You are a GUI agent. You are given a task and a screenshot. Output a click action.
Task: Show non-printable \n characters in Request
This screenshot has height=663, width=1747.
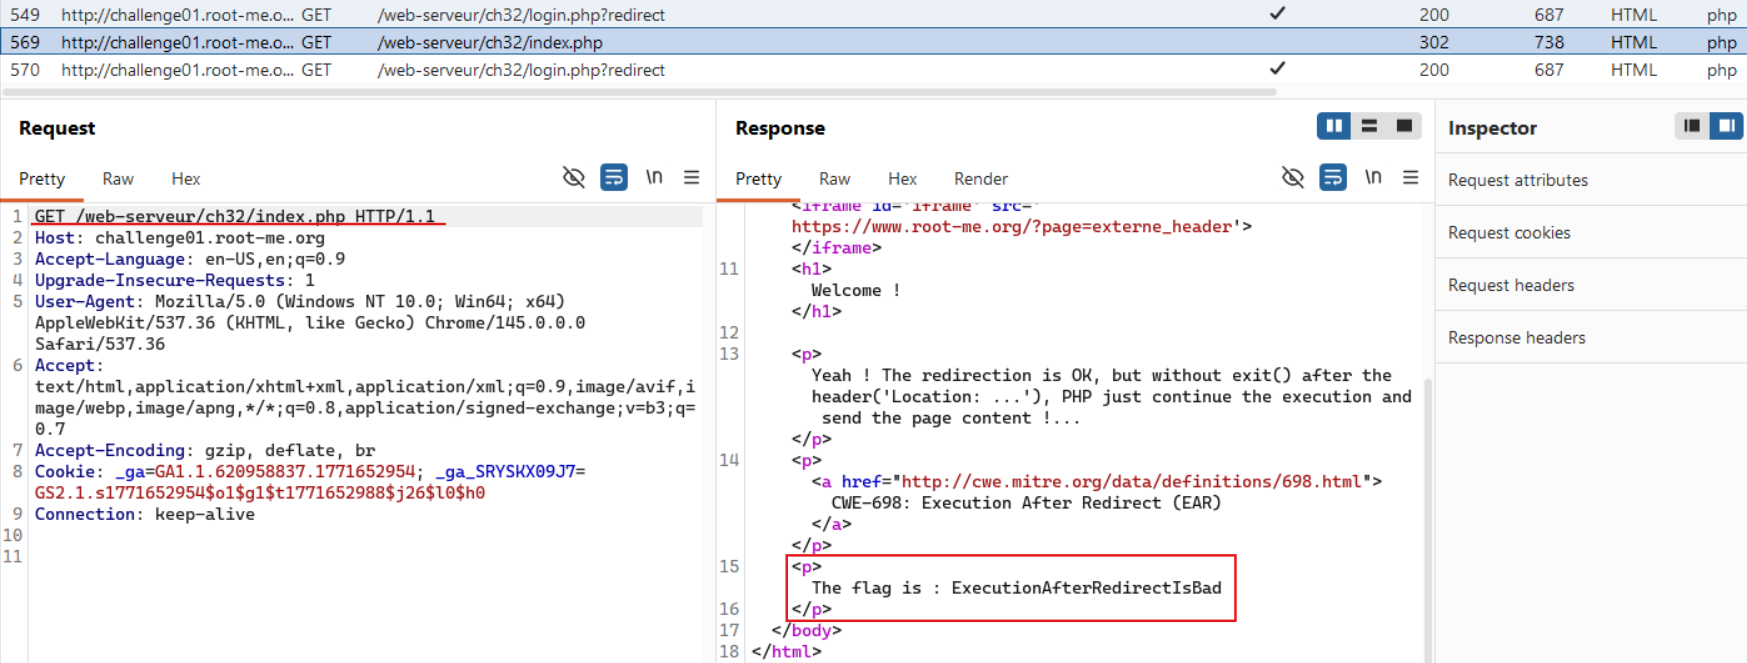[654, 178]
